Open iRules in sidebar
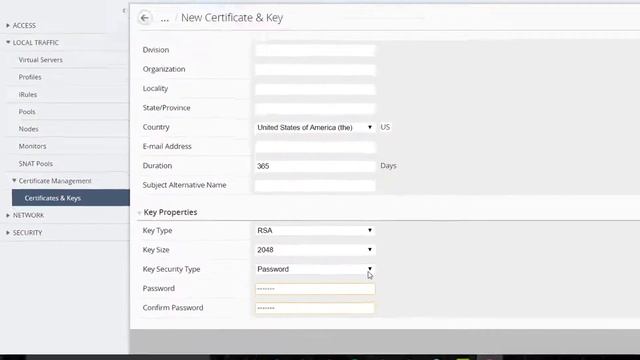Viewport: 640px width, 360px height. (28, 94)
